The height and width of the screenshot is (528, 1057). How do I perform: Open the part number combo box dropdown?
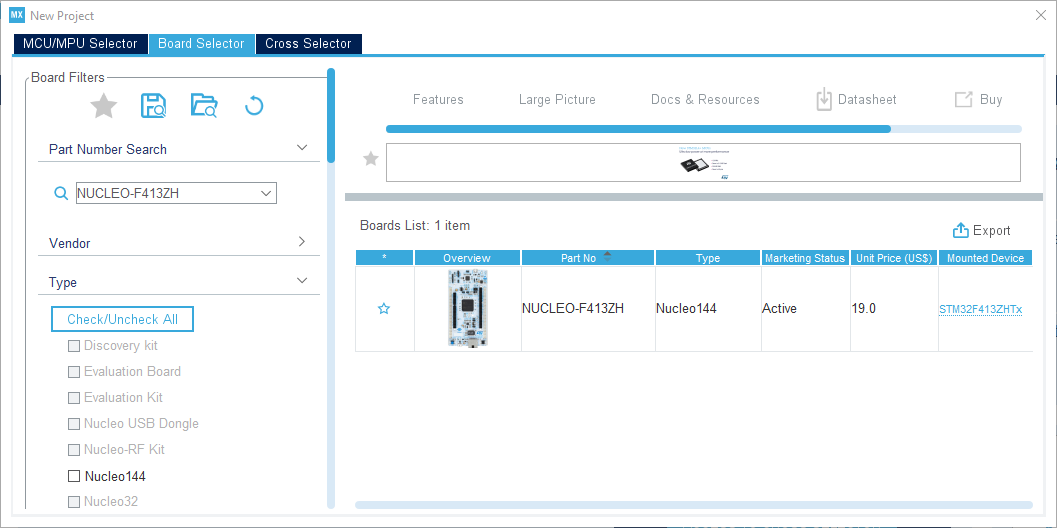tap(266, 194)
